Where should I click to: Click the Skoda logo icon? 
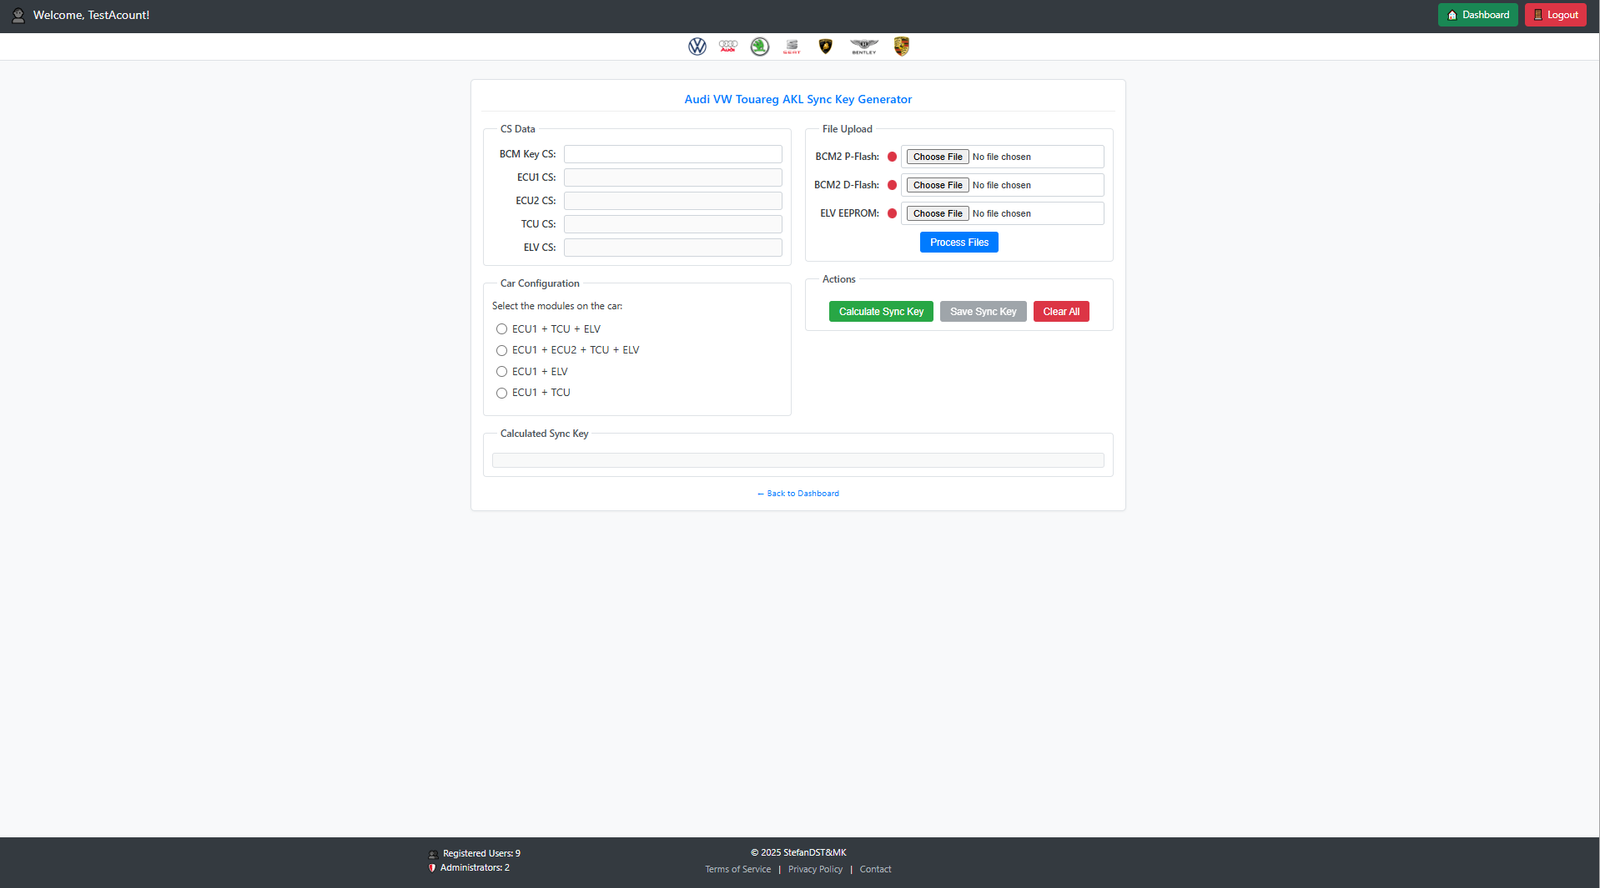760,47
